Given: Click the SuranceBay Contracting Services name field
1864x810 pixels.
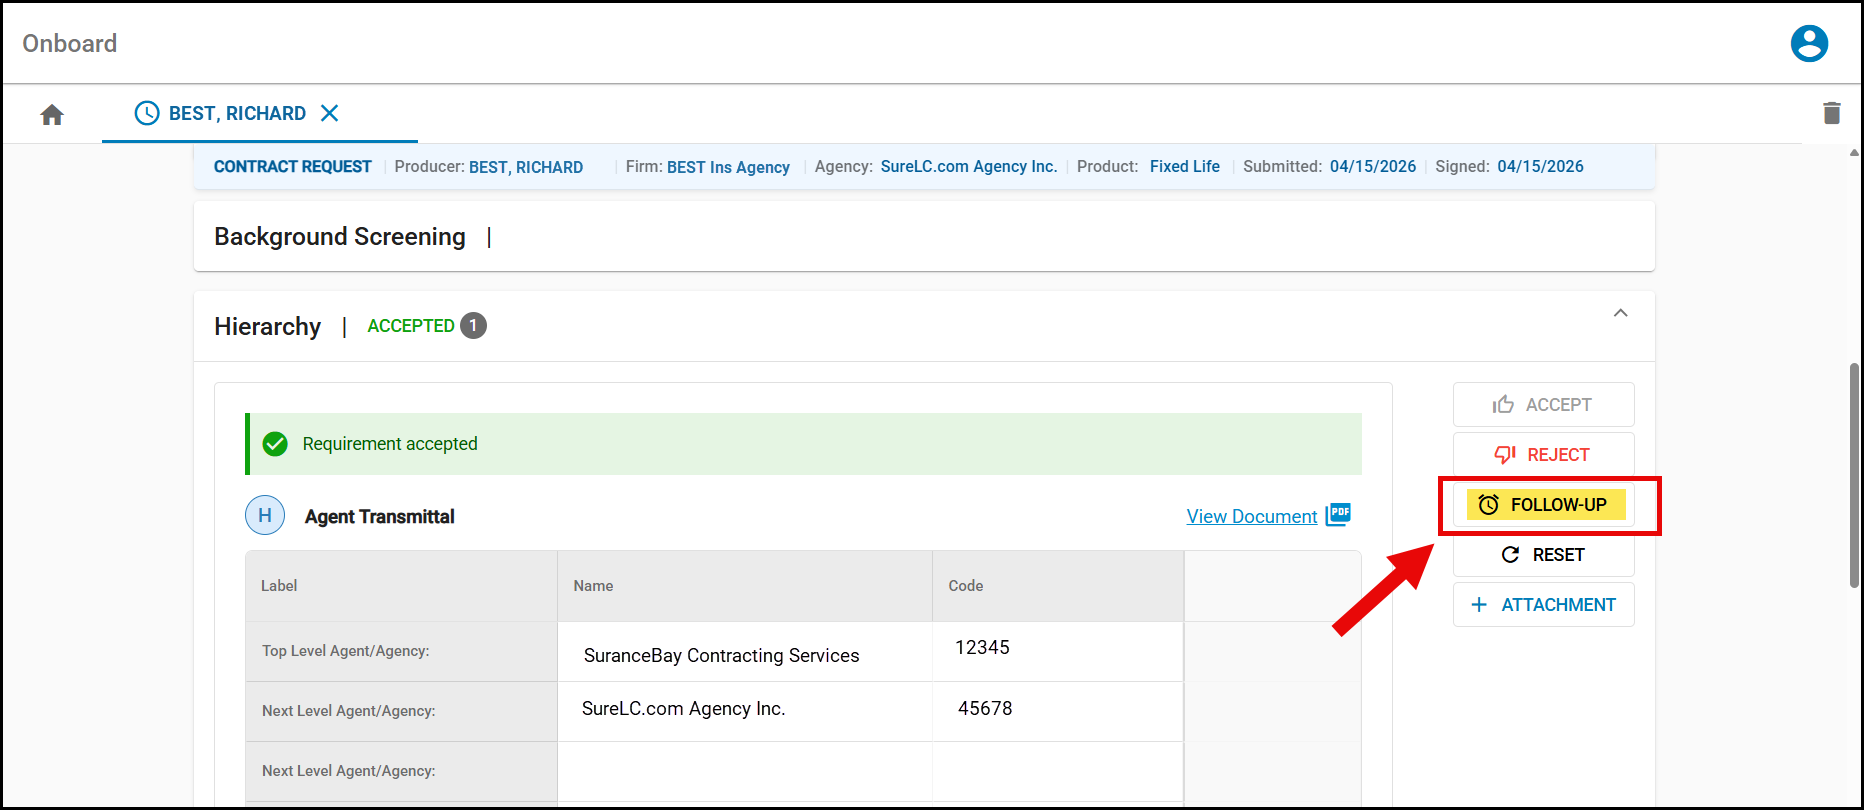Looking at the screenshot, I should 744,652.
